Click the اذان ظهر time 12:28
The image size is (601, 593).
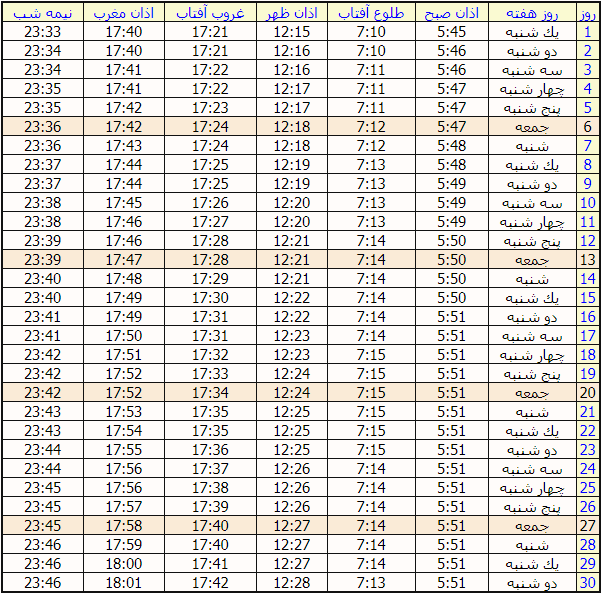pyautogui.click(x=292, y=583)
